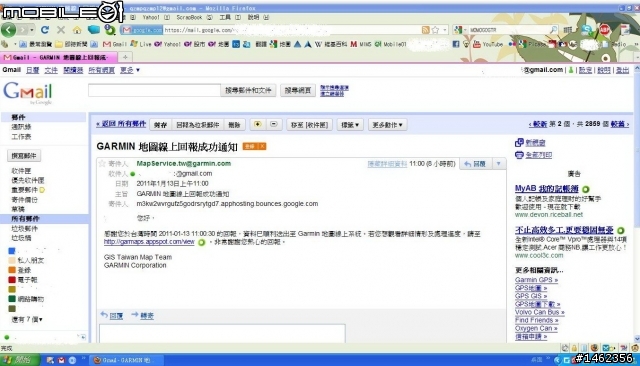Screen dimensions: 640x366
Task: Open the Live bookmark with Windows flag
Action: 140,44
